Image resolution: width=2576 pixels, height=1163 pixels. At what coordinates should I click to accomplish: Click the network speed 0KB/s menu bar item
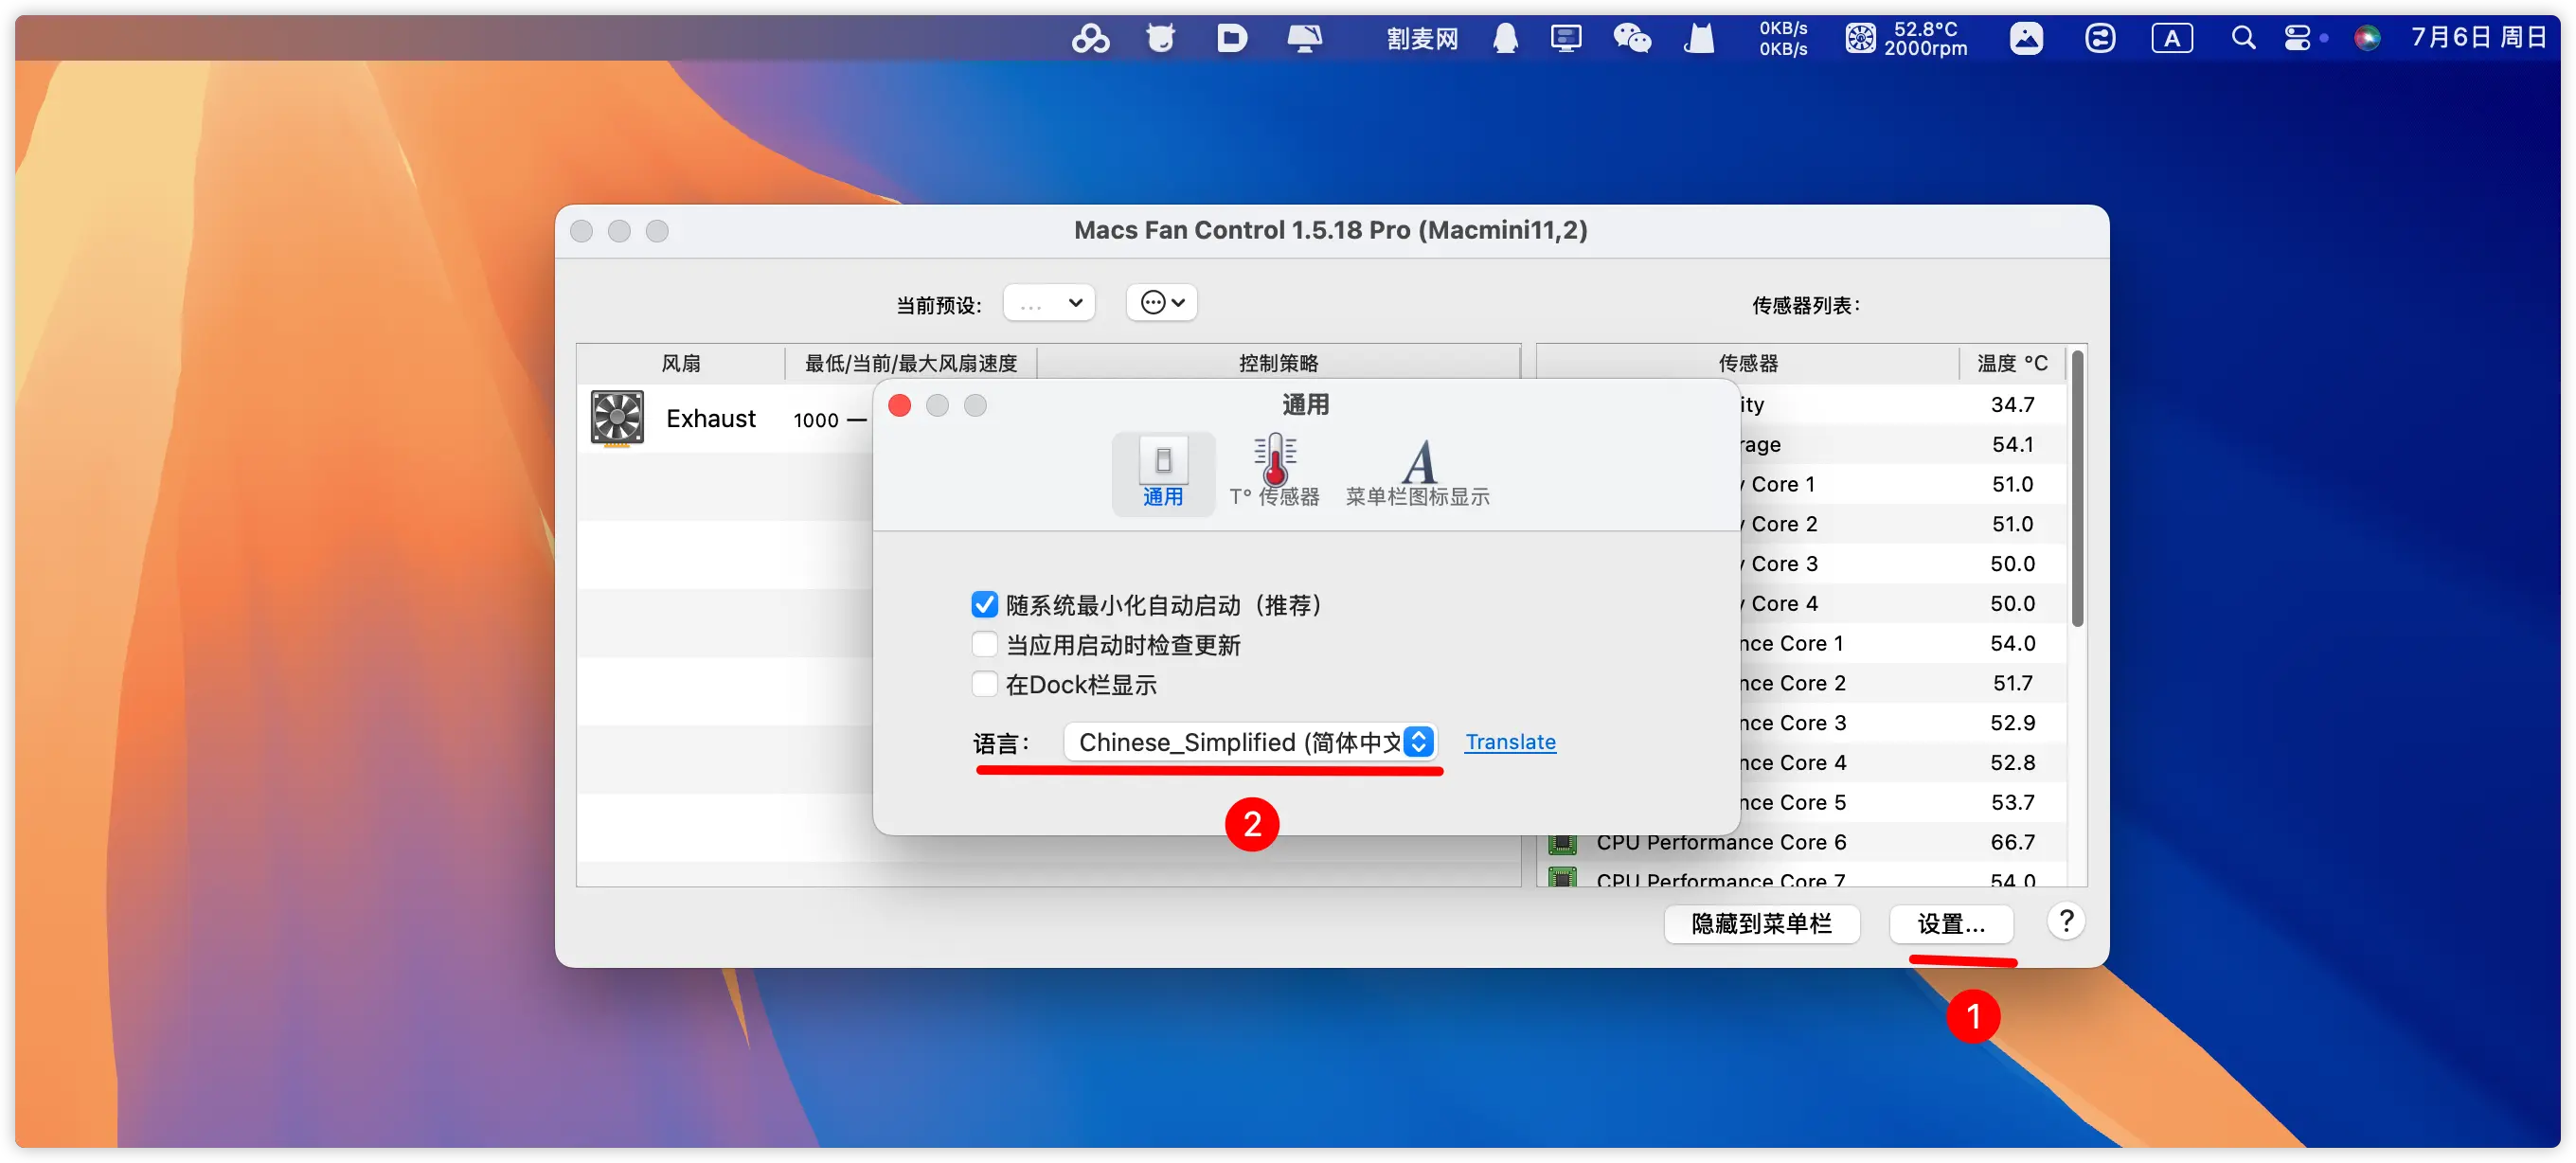(1783, 39)
